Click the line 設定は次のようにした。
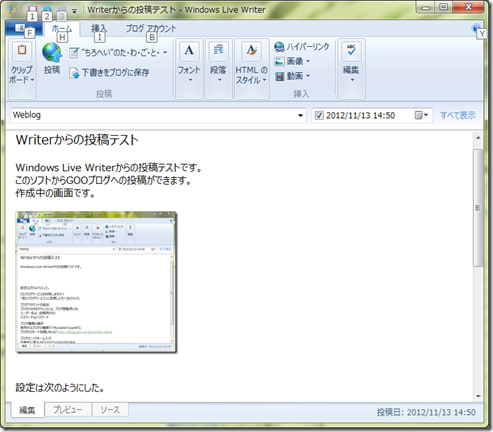Screen dimensions: 493x432 tap(60, 388)
